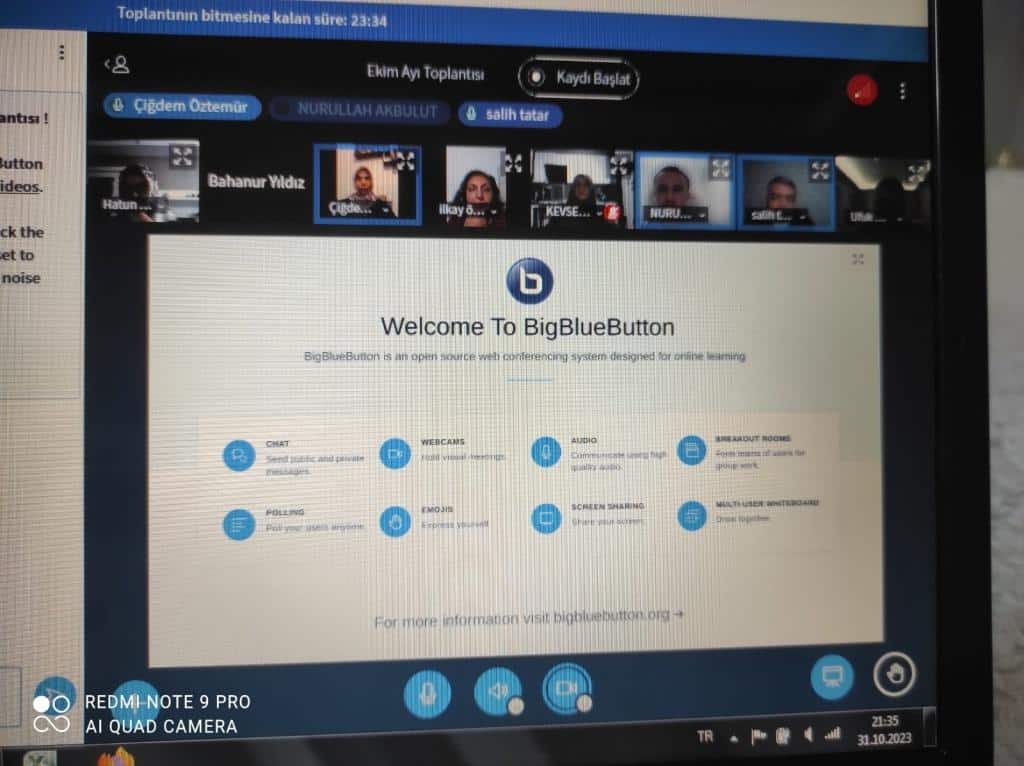Toggle the users list panel icon
1024x766 pixels.
[x=118, y=65]
